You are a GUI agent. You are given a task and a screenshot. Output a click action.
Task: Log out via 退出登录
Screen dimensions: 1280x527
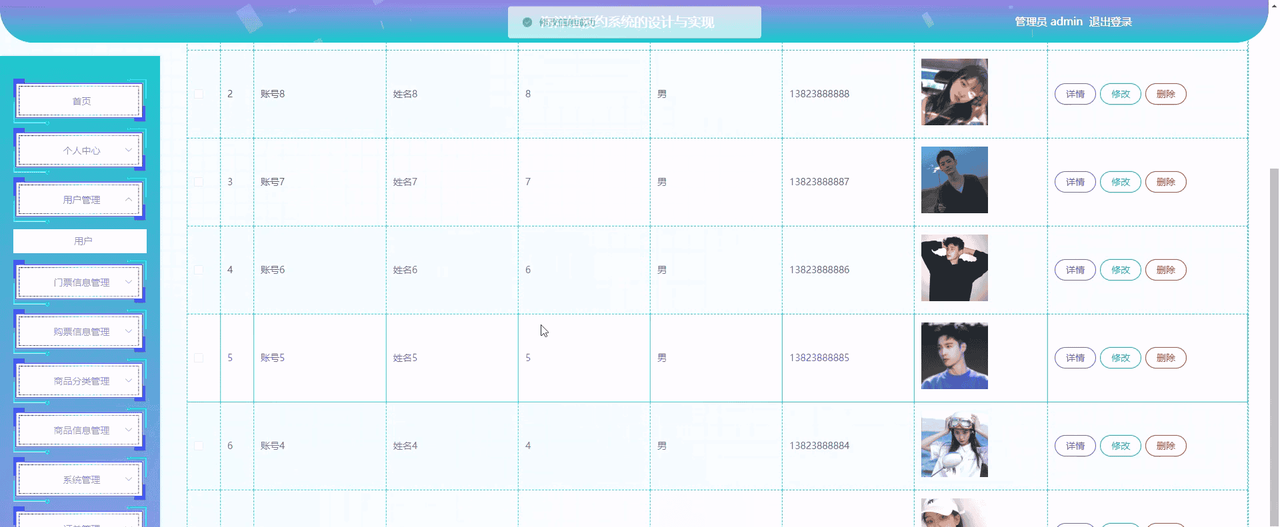click(x=1110, y=22)
